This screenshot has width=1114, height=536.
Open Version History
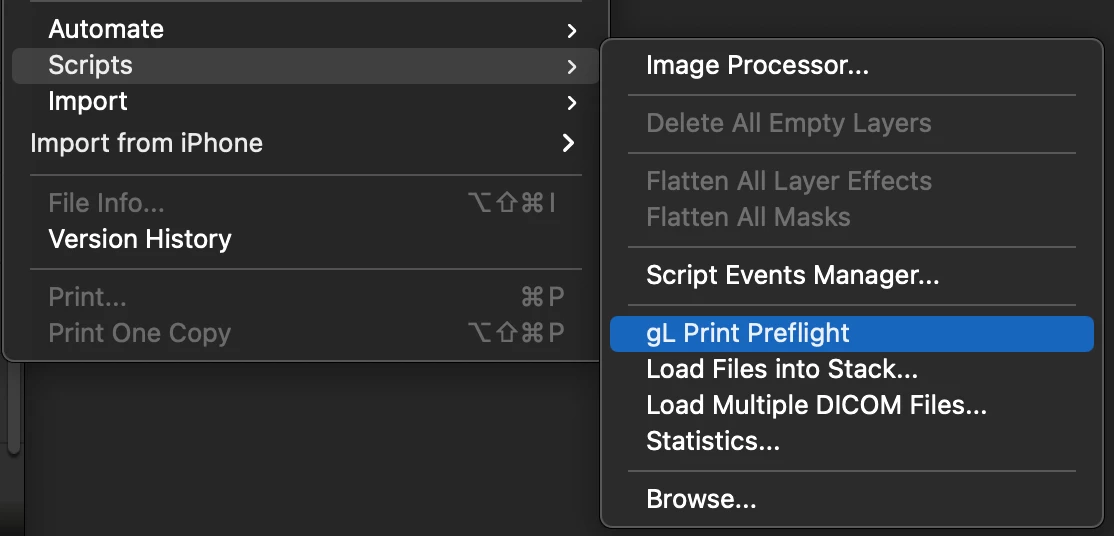(x=140, y=239)
